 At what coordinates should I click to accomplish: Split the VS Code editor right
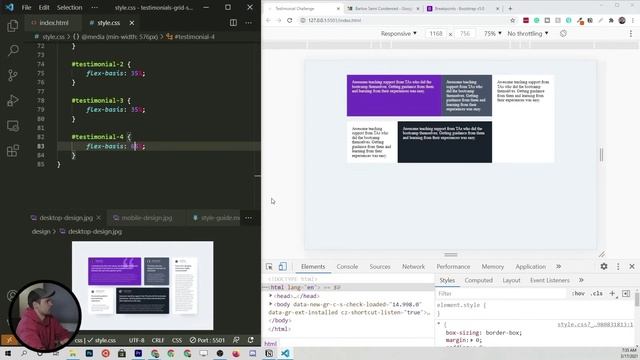(x=233, y=23)
